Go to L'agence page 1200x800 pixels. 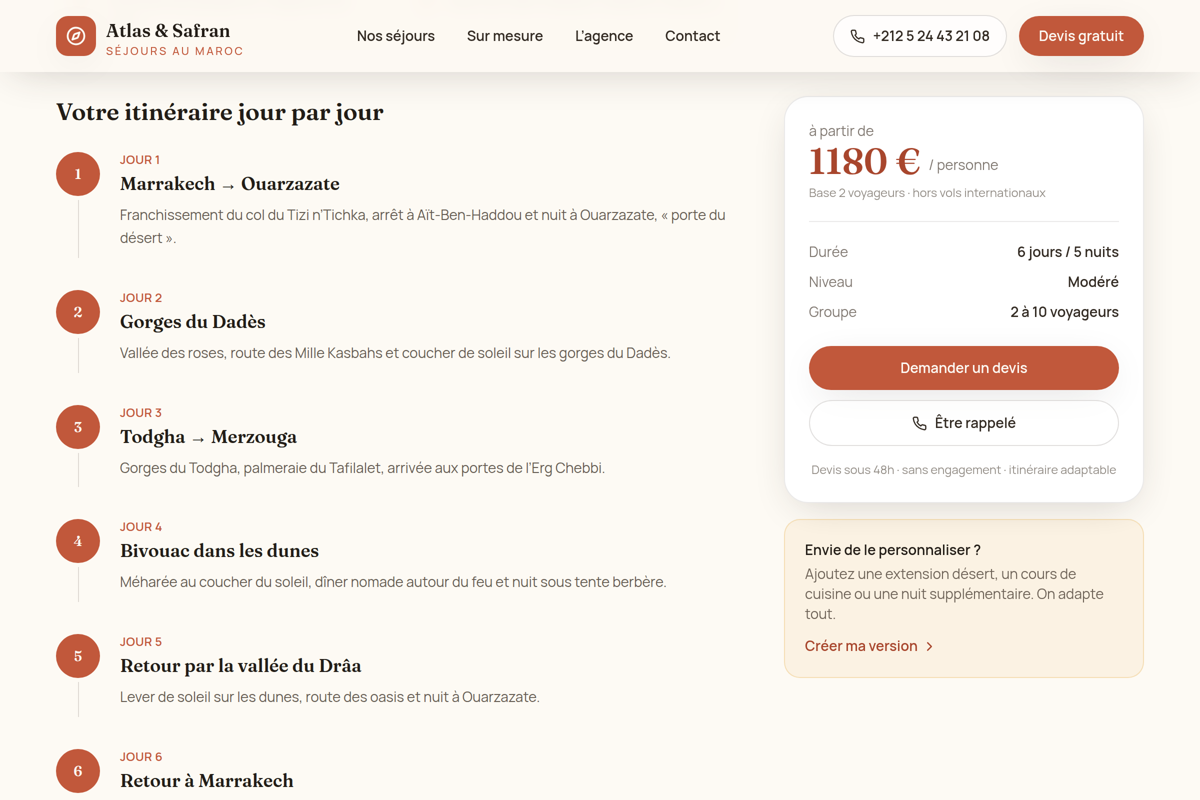[x=604, y=36]
